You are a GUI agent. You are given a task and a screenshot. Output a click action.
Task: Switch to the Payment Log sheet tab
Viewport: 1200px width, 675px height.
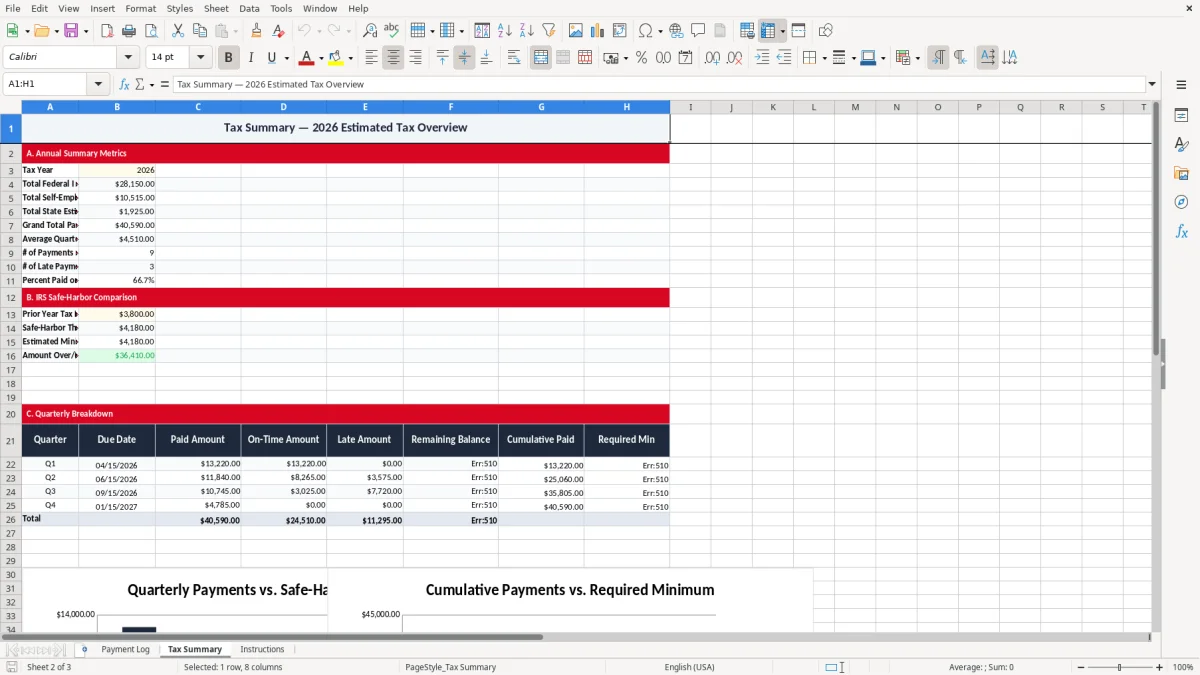pyautogui.click(x=125, y=649)
